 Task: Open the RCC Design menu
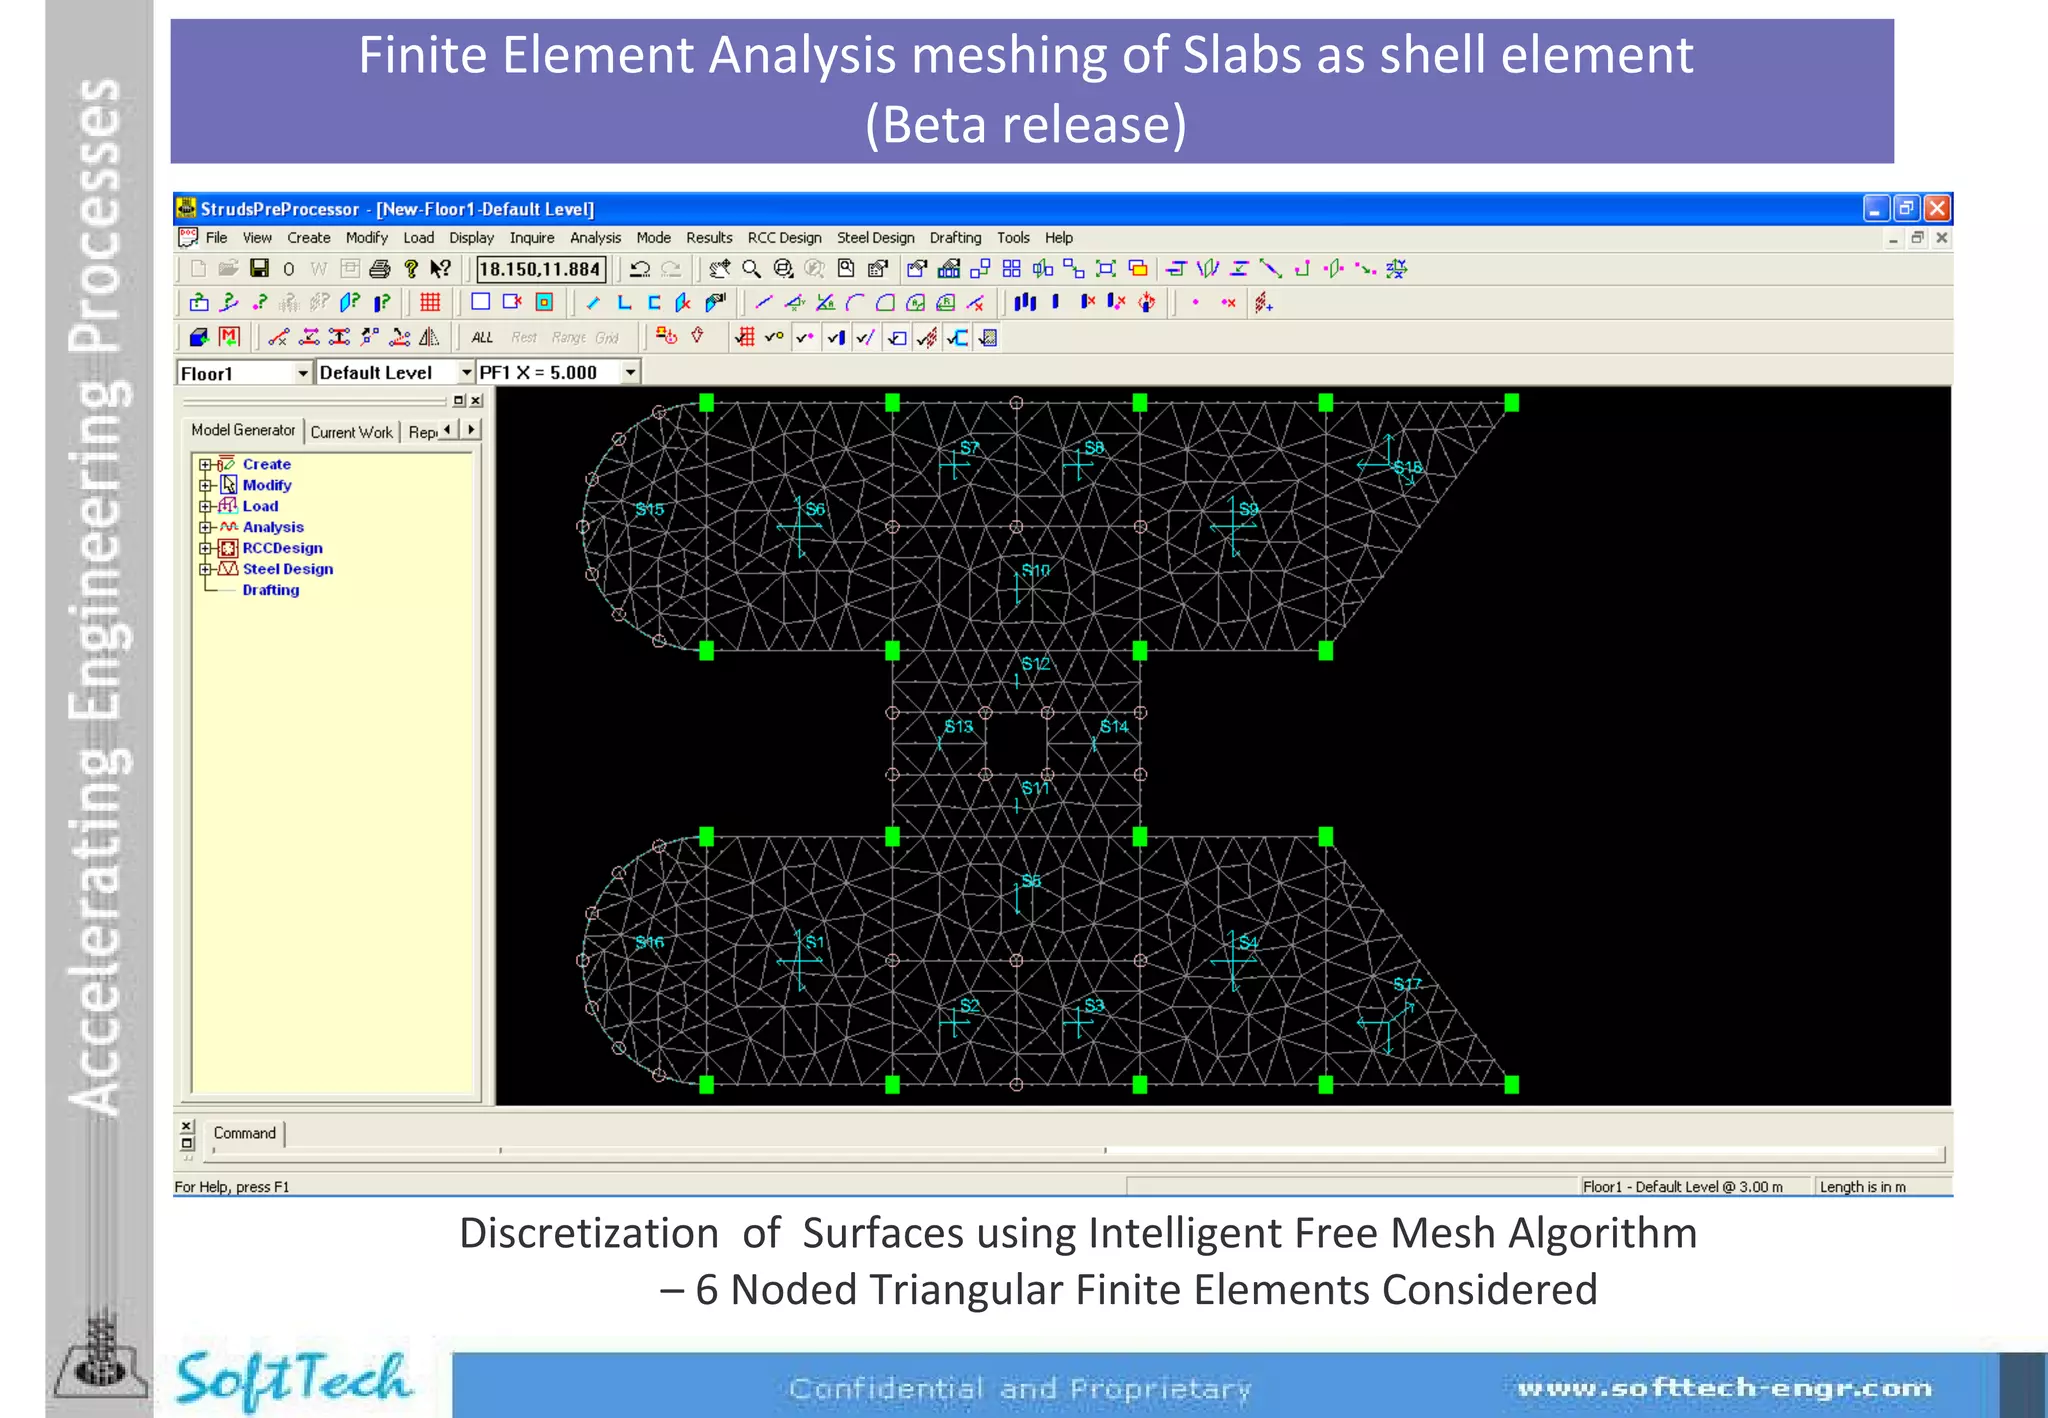click(x=785, y=238)
